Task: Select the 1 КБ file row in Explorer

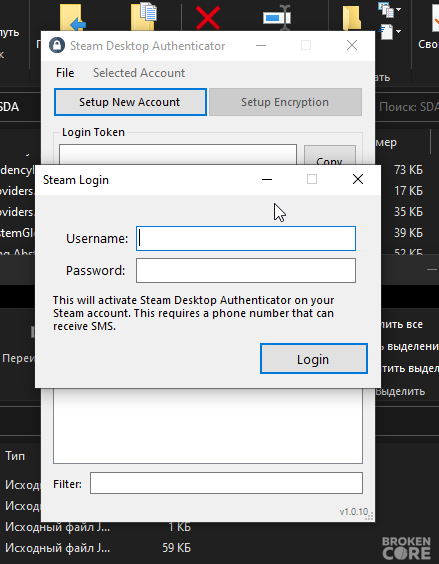Action: pyautogui.click(x=97, y=527)
